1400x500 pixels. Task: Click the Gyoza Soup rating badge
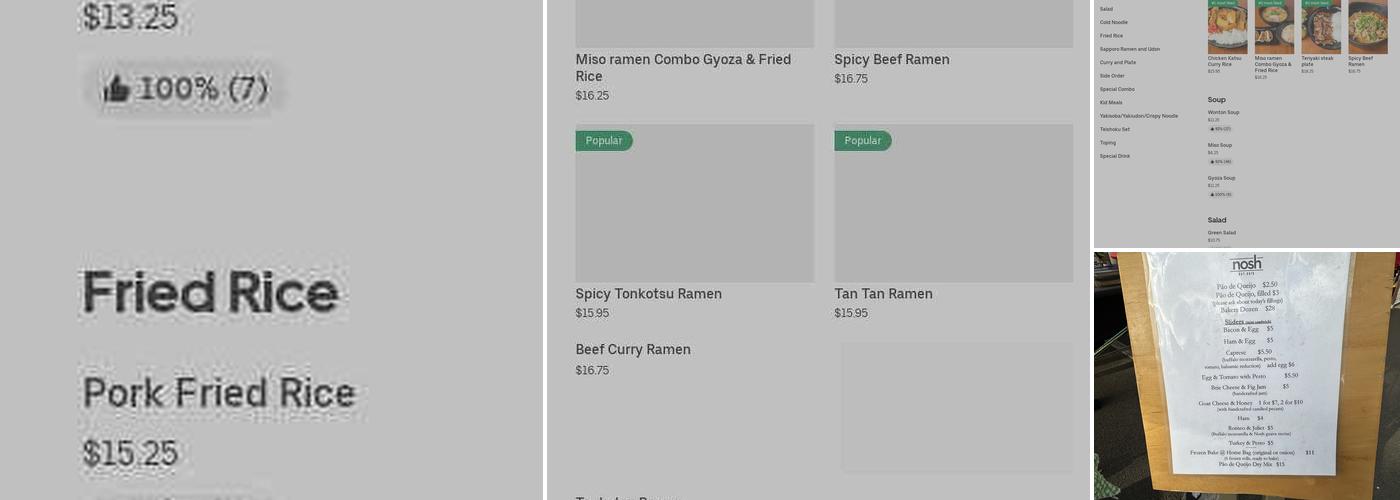click(x=1220, y=195)
